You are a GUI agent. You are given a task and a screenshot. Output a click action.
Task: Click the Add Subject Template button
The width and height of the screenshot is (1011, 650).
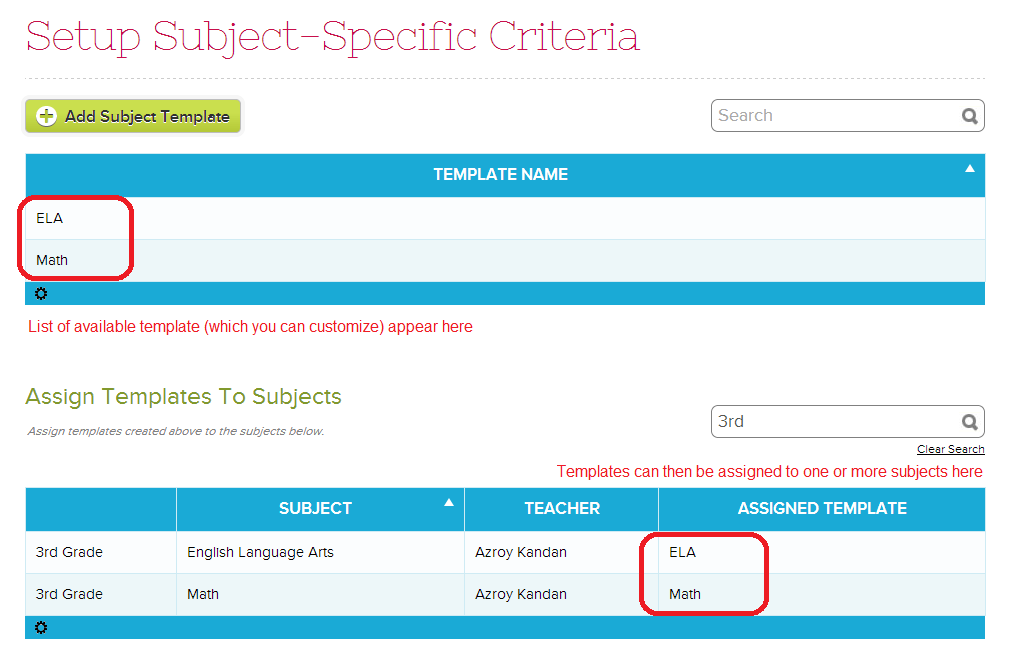pos(146,116)
